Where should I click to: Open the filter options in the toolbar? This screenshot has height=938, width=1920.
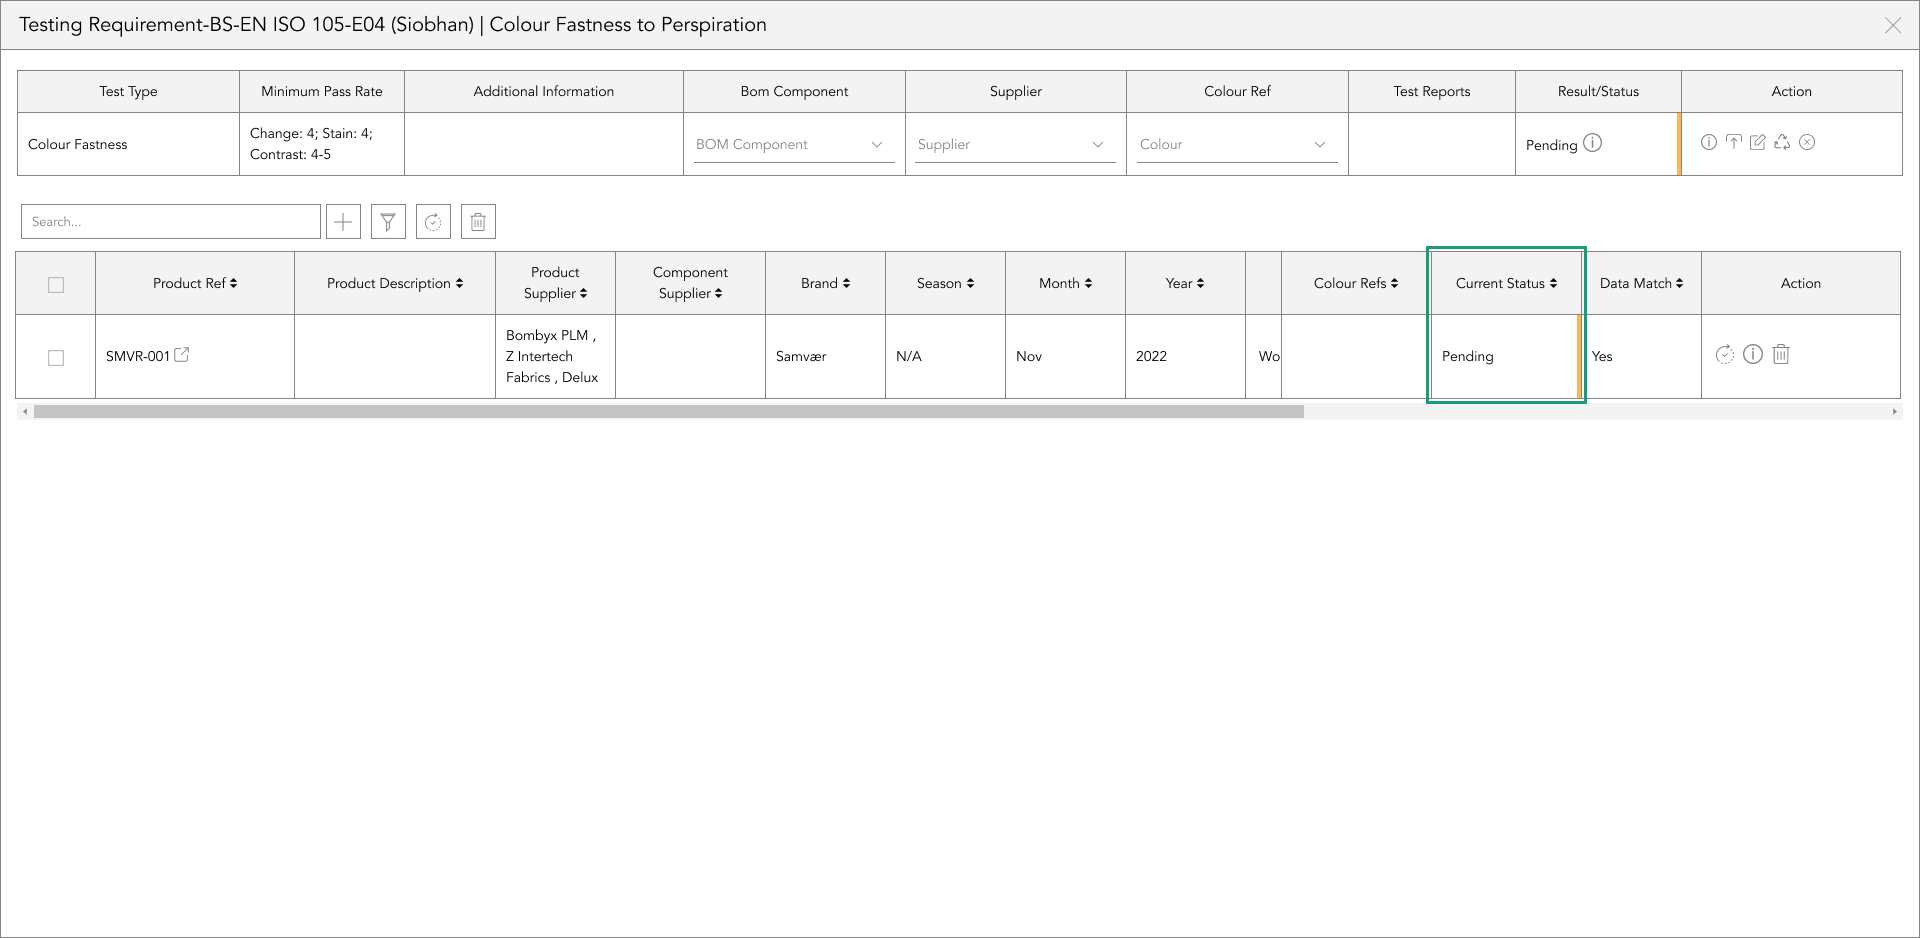388,221
